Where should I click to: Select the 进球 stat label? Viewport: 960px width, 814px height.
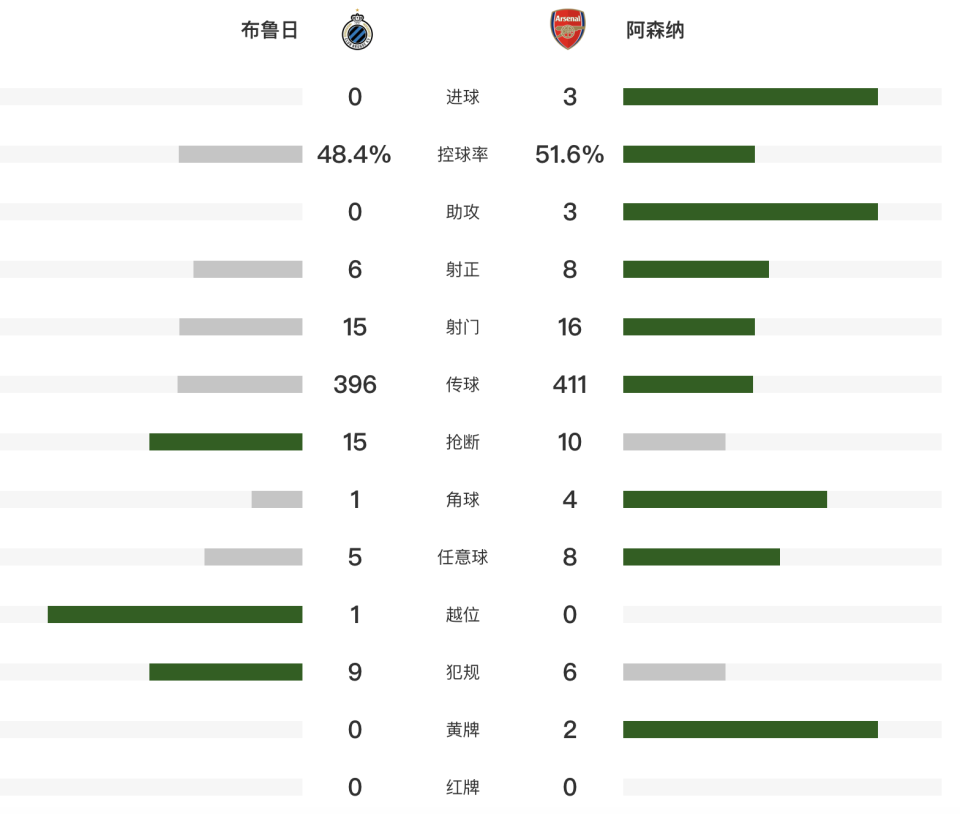pyautogui.click(x=462, y=97)
